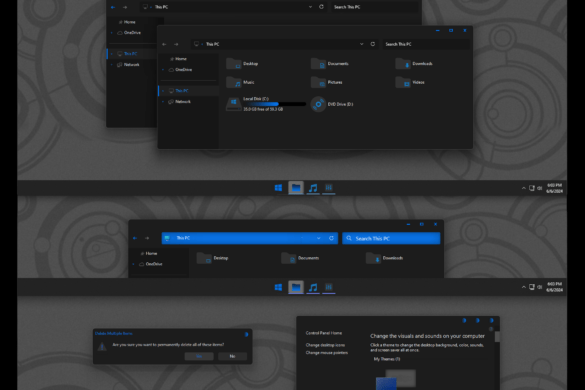585x390 pixels.
Task: Select Home in front Explorer window sidebar
Action: [178, 59]
